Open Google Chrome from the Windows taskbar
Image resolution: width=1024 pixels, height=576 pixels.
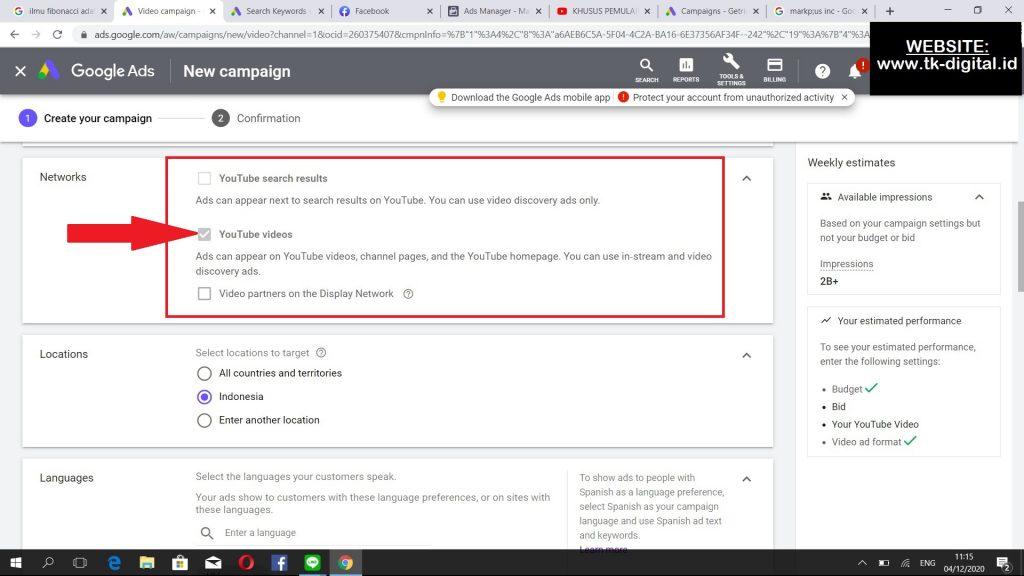(x=345, y=563)
